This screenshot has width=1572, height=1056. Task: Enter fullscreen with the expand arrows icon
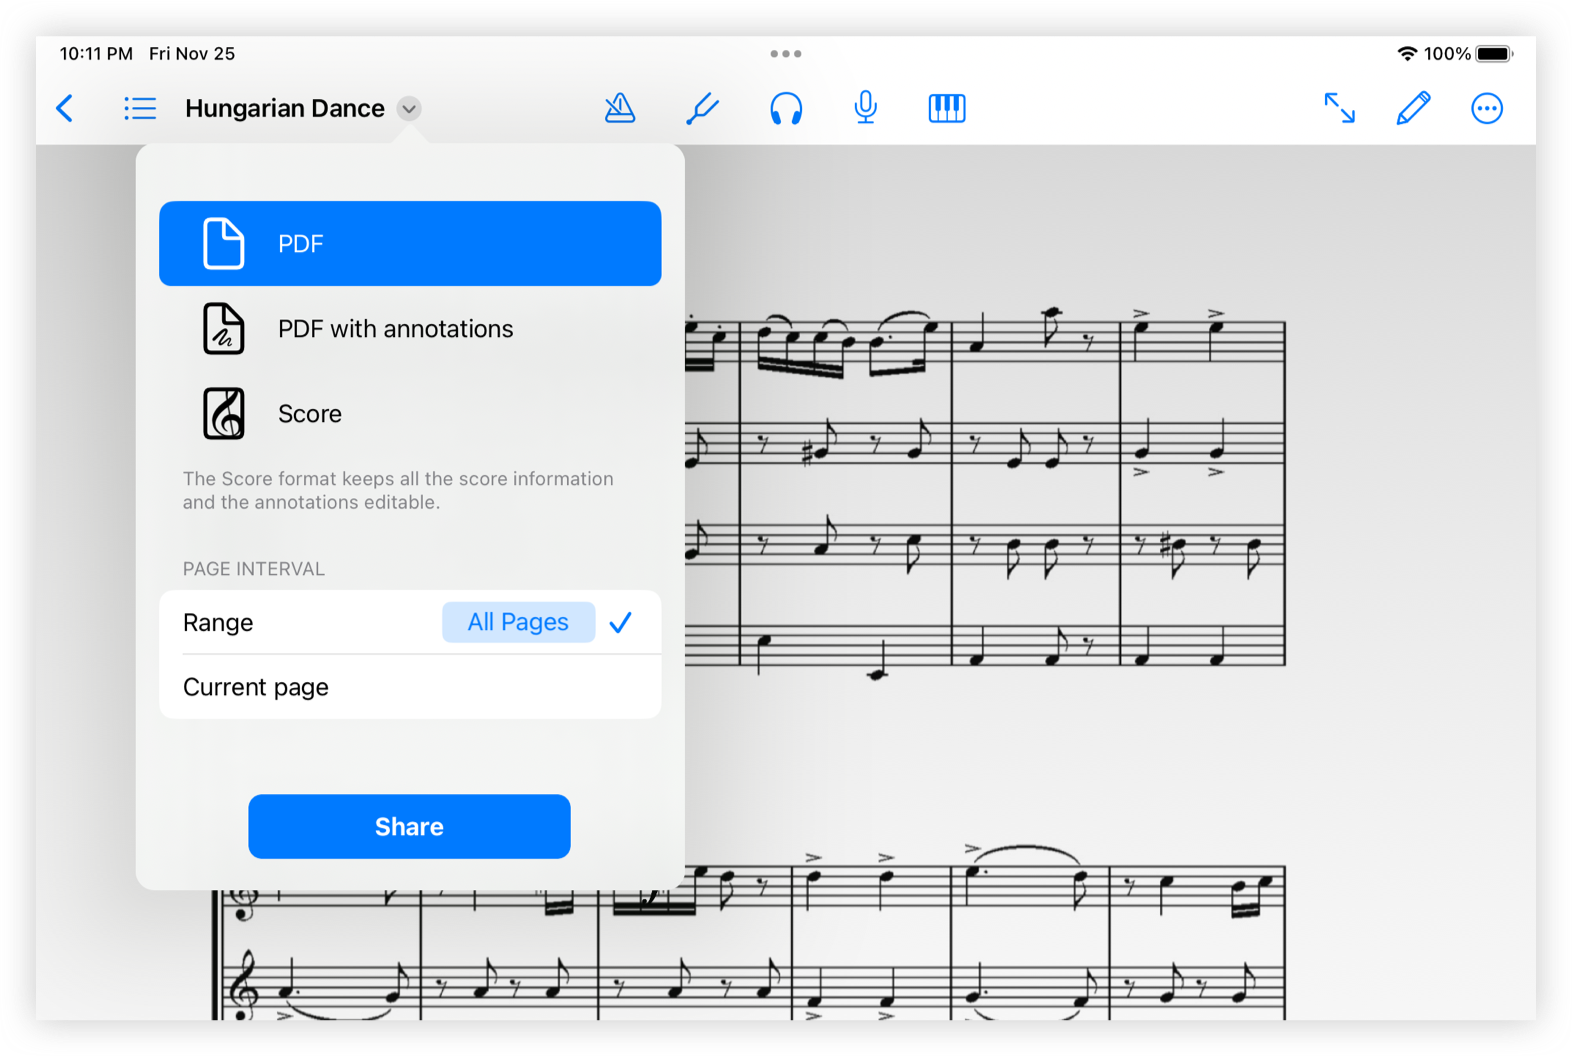click(x=1339, y=108)
